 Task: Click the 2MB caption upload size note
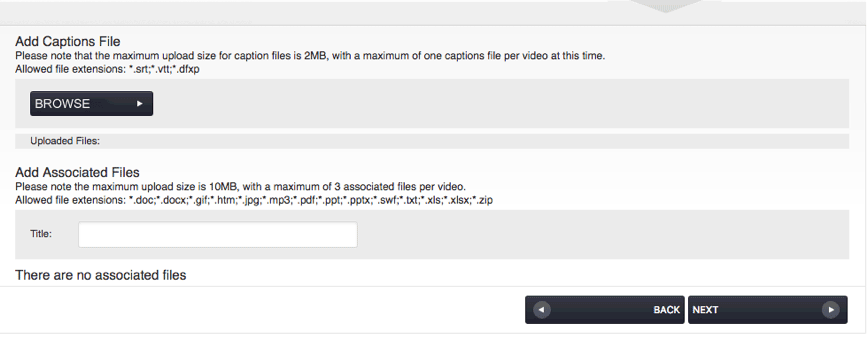(310, 56)
